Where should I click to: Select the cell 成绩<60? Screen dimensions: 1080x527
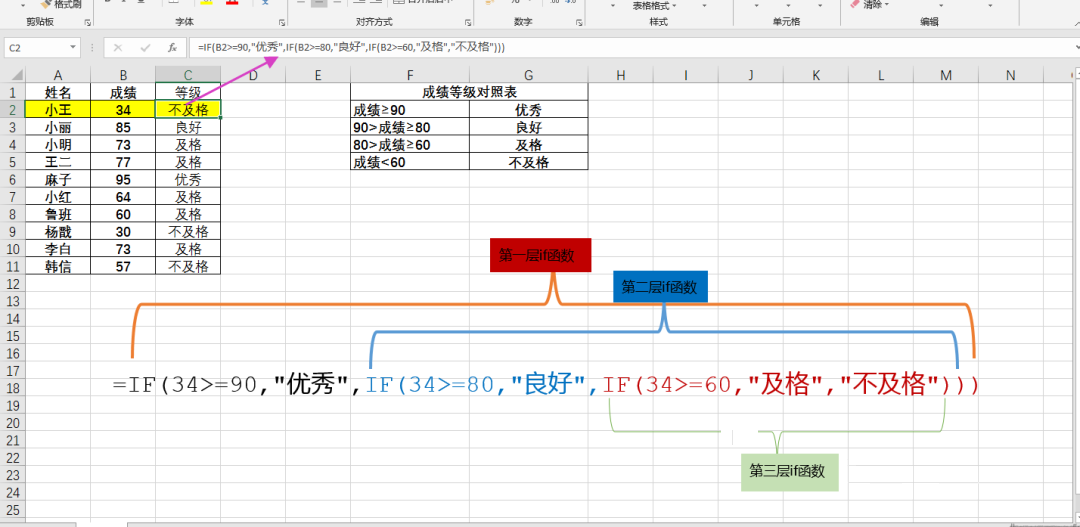pyautogui.click(x=410, y=161)
